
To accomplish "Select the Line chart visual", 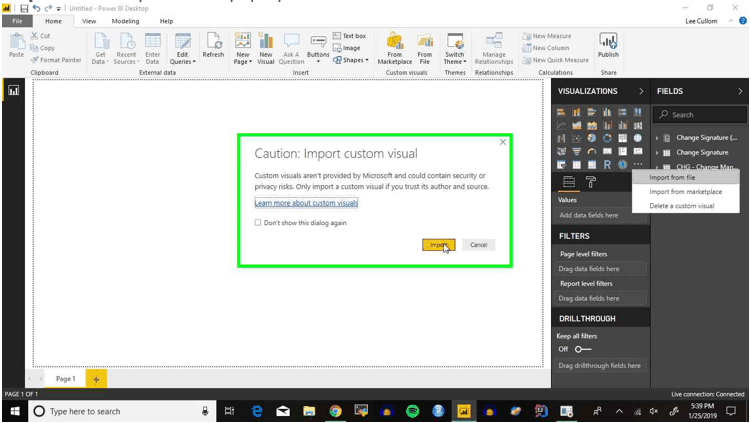I will click(561, 126).
